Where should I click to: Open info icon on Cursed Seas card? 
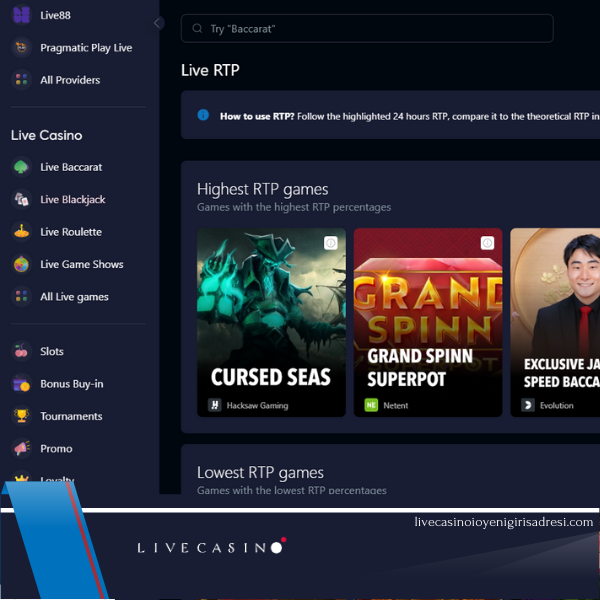(x=331, y=243)
